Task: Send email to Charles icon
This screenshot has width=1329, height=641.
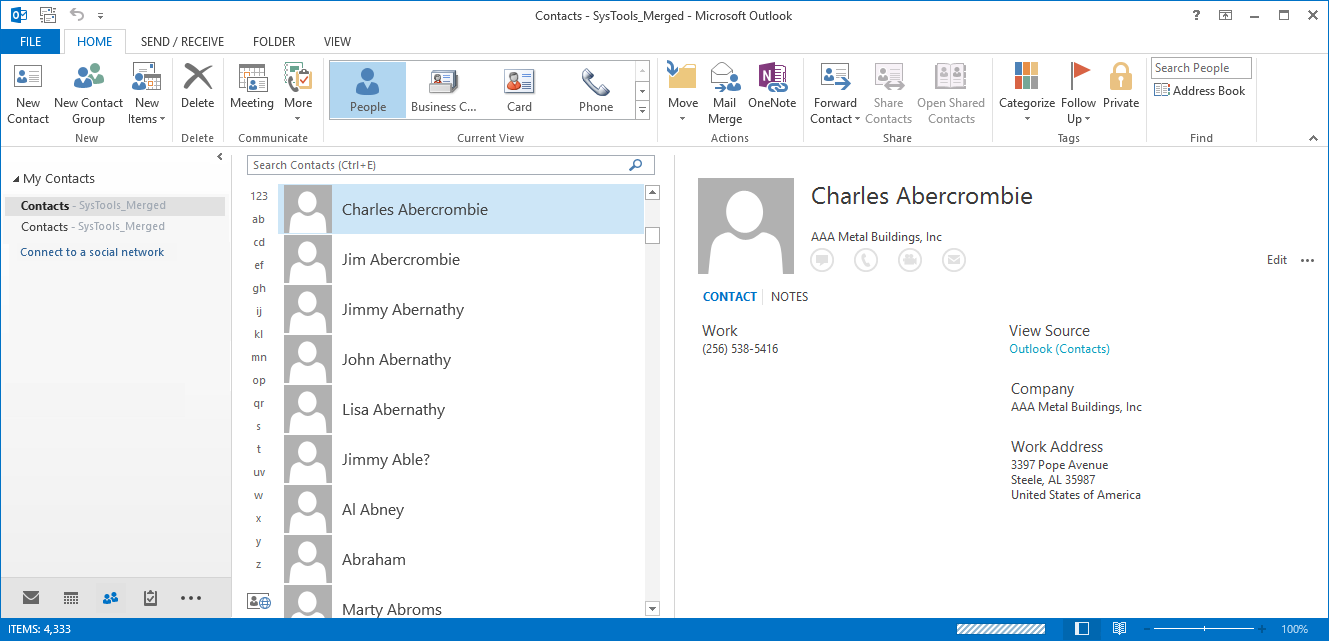Action: pyautogui.click(x=954, y=260)
